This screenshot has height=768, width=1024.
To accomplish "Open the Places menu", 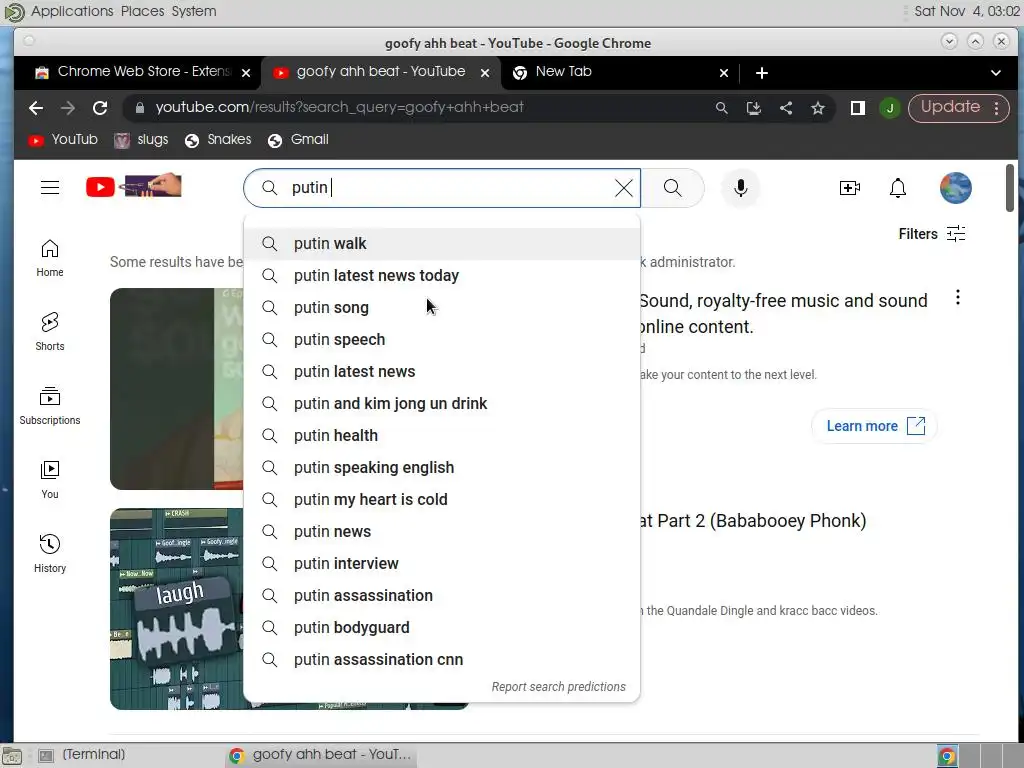I will pos(142,11).
